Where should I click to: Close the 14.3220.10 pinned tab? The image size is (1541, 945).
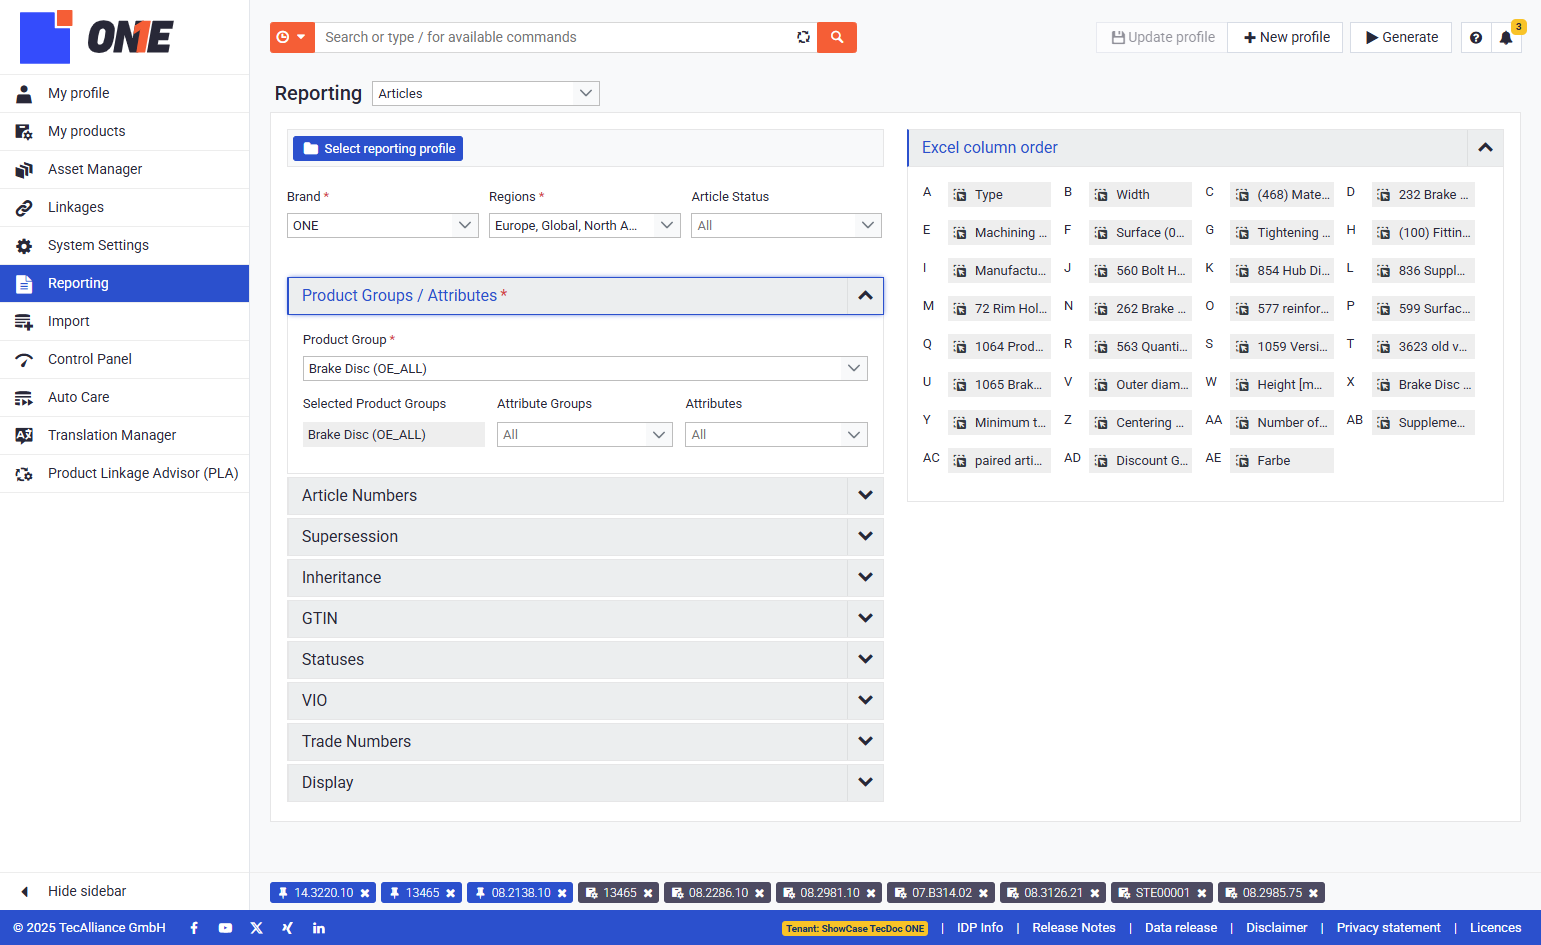[x=365, y=893]
